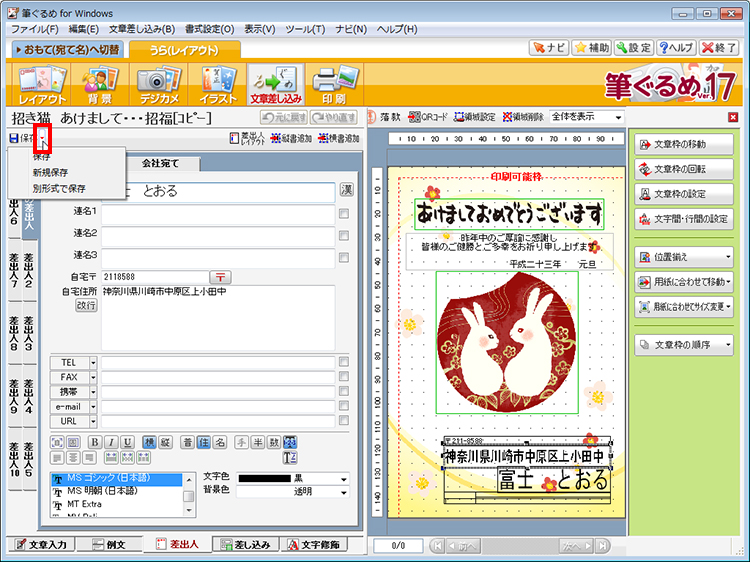This screenshot has width=750, height=562.
Task: Click the 文章枠の移動 button
Action: 684,144
